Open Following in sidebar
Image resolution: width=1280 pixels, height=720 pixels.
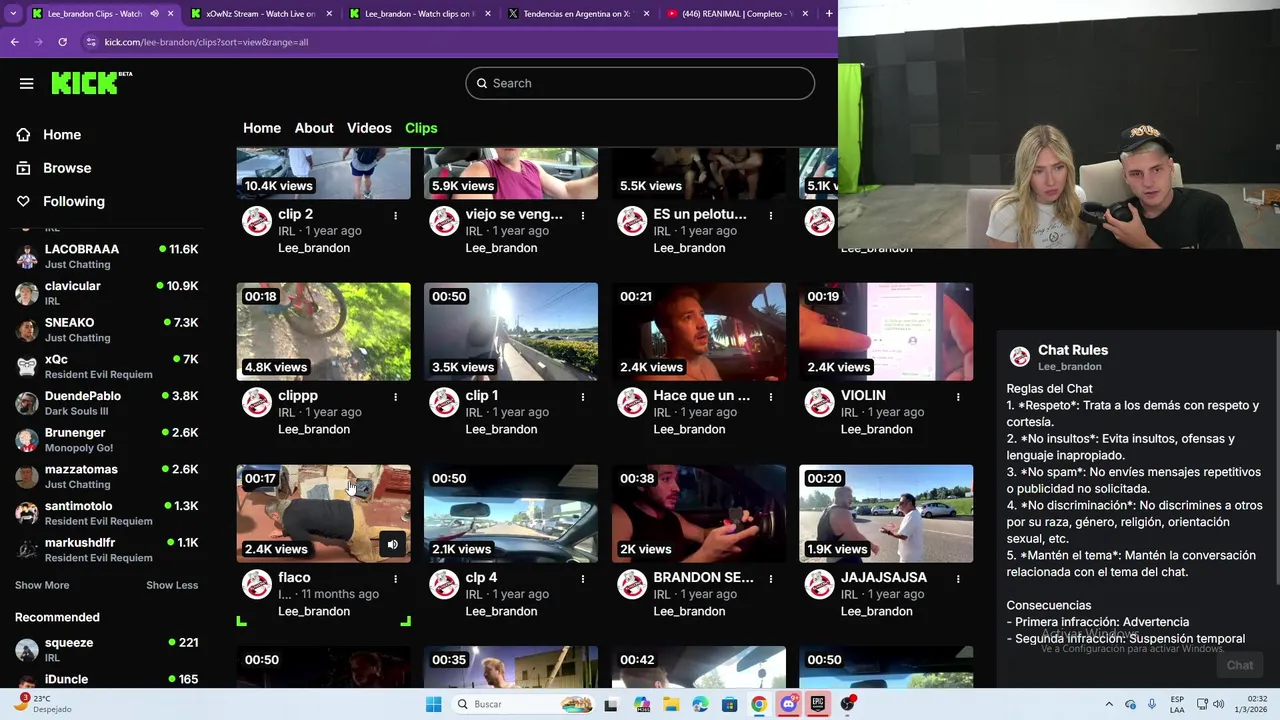coord(60,201)
